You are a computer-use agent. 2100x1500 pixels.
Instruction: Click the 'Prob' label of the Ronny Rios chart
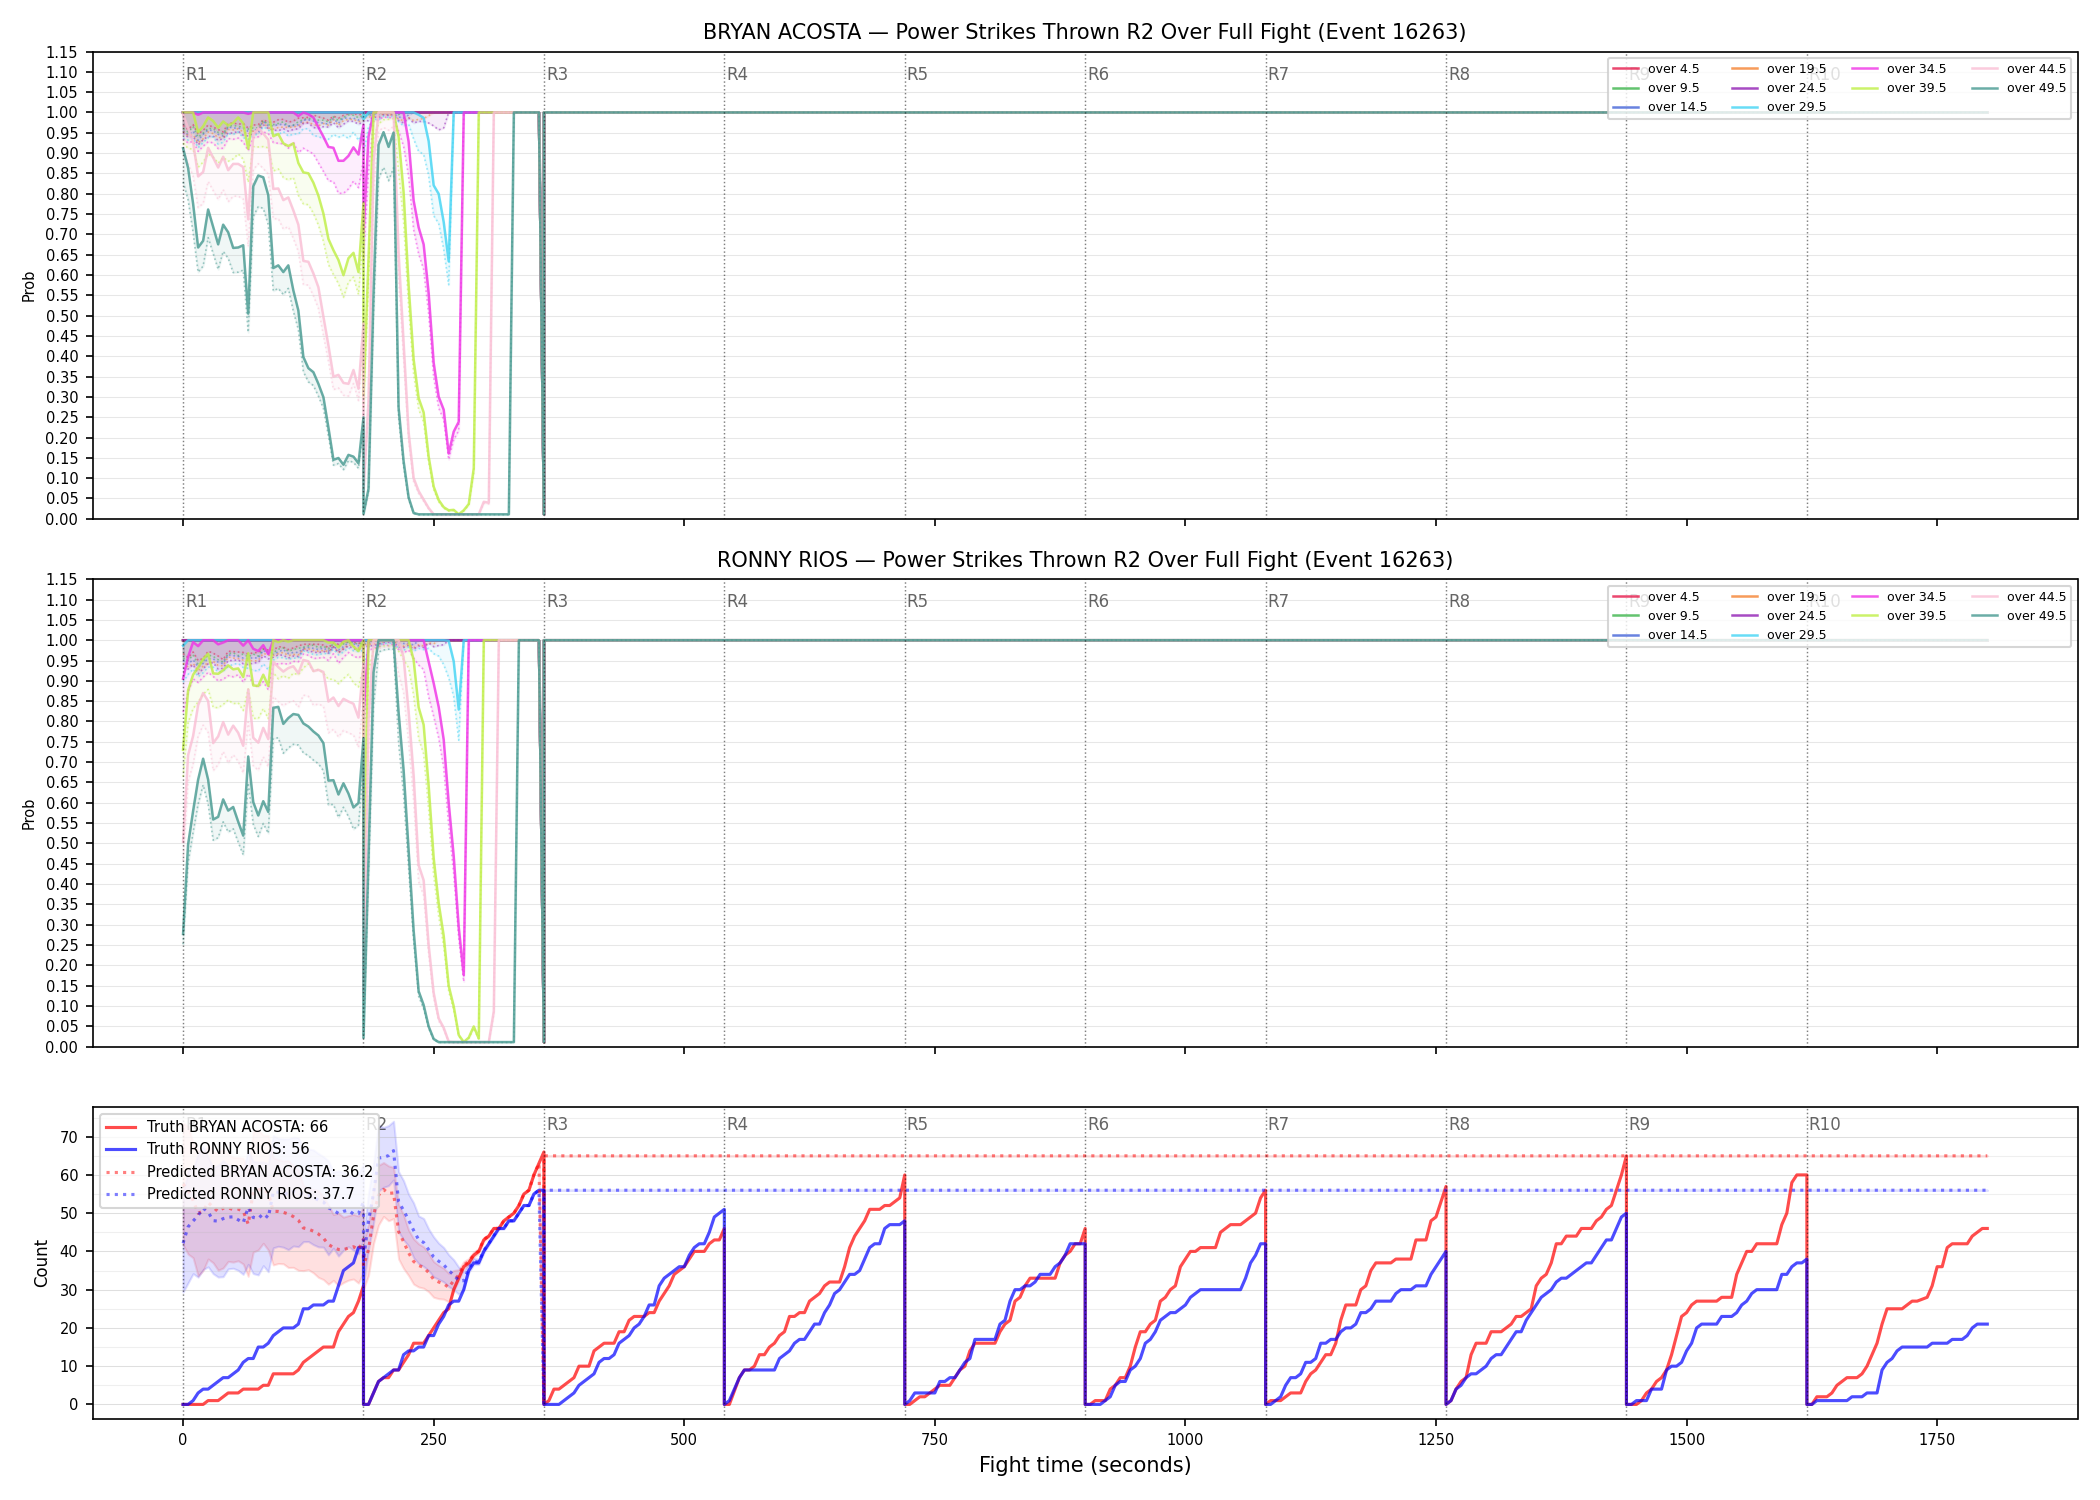tap(29, 814)
